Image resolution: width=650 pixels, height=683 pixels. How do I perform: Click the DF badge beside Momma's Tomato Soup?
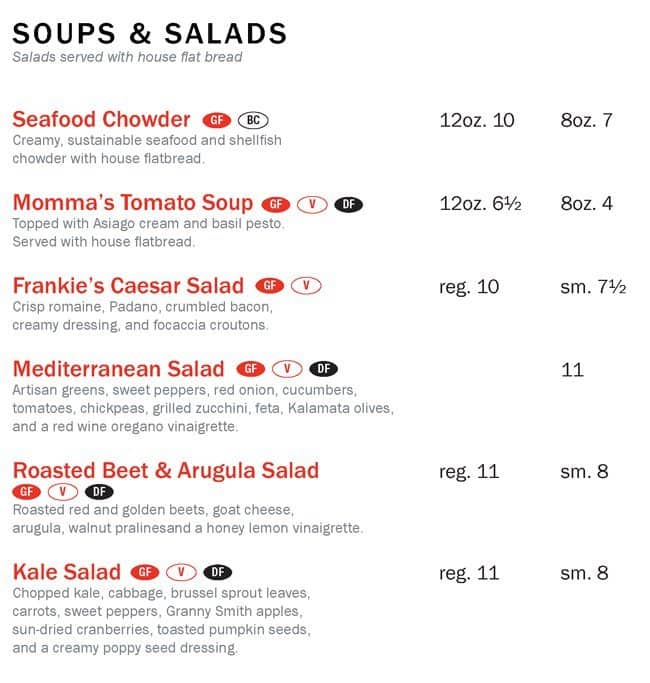click(x=348, y=205)
